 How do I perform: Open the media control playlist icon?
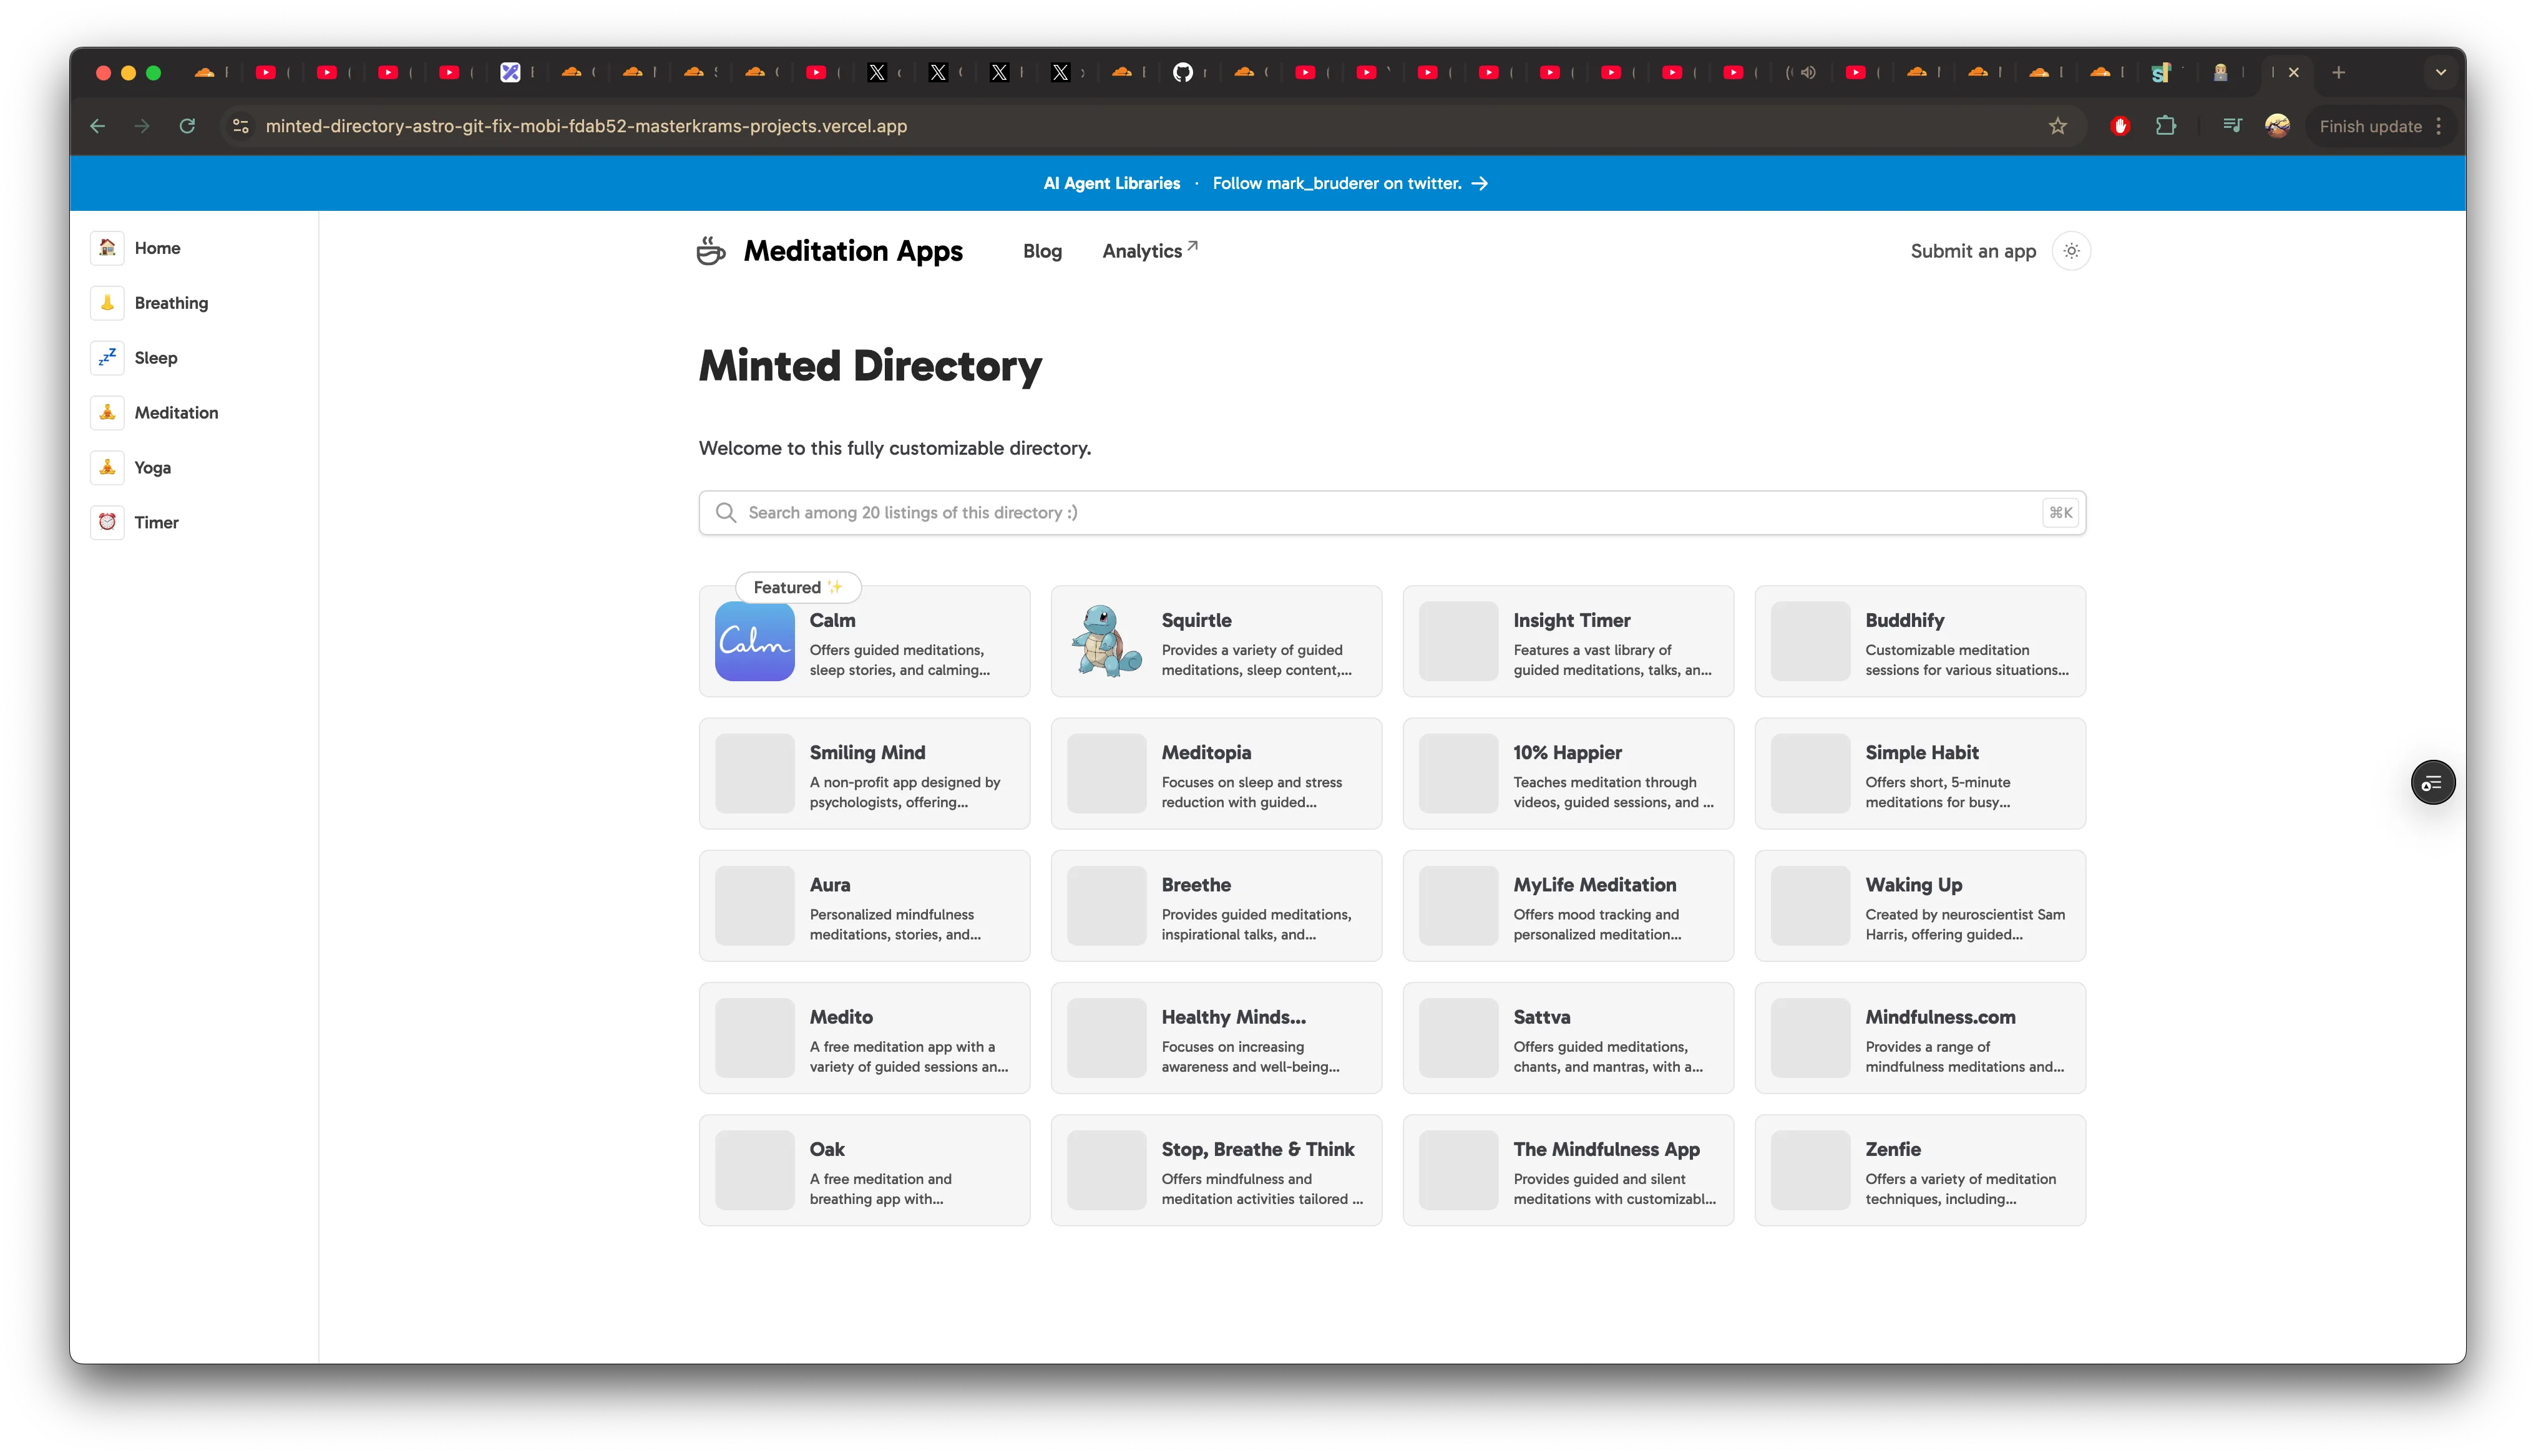[2231, 126]
